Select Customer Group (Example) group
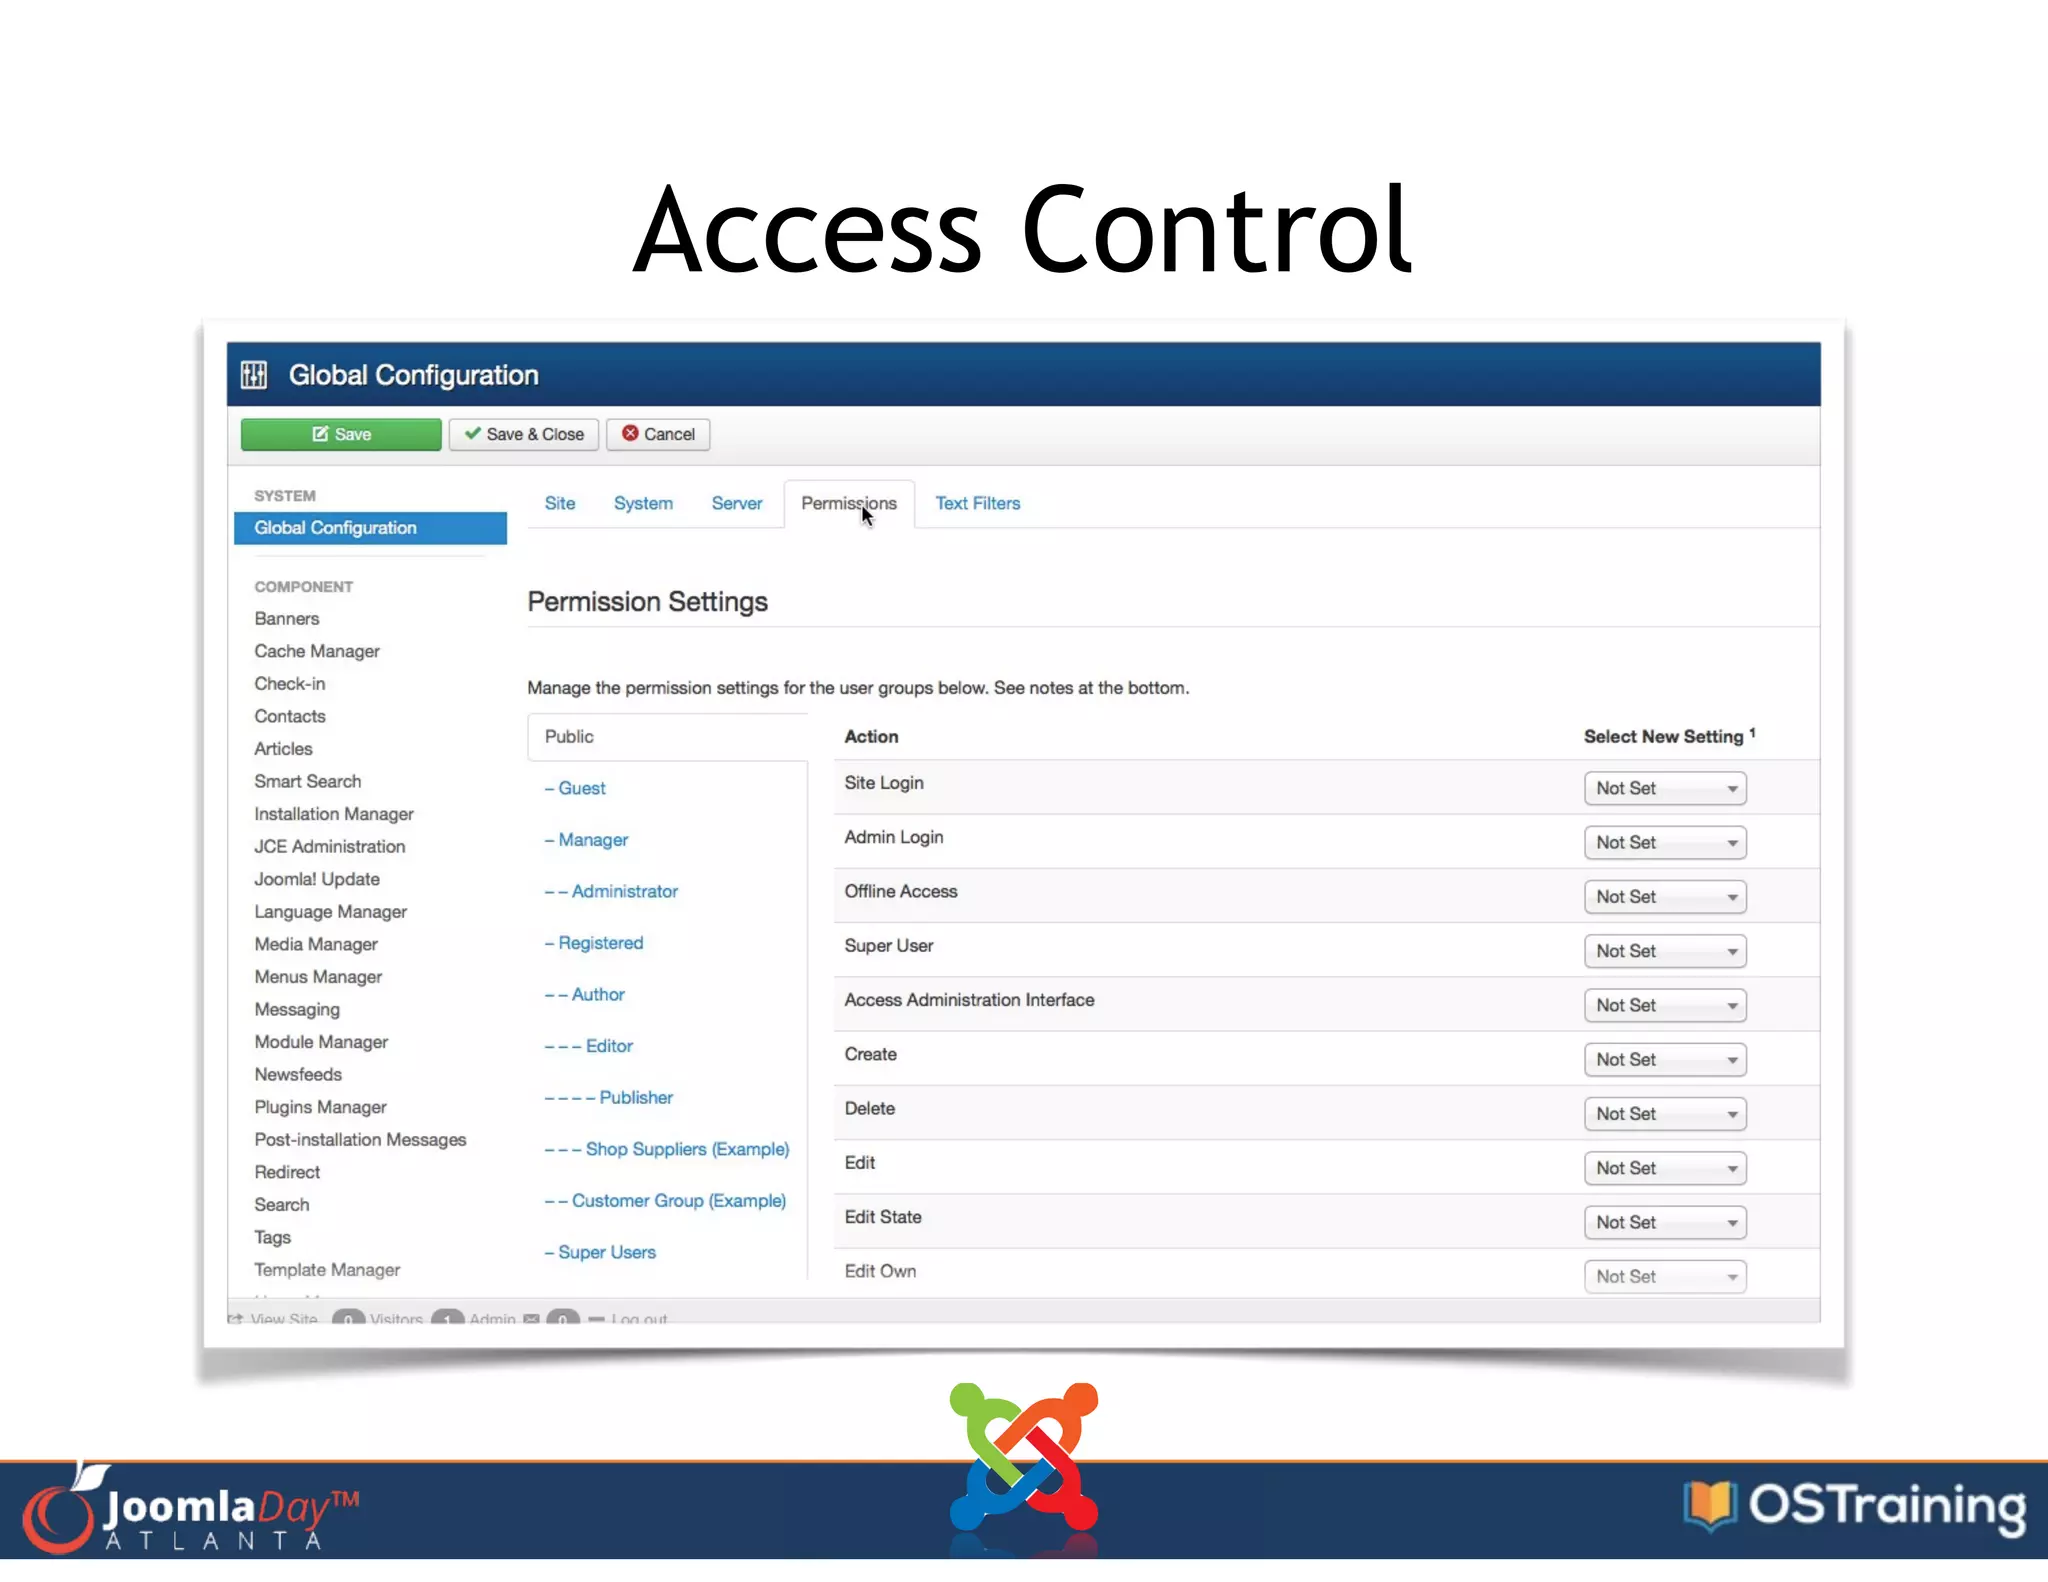Image resolution: width=2048 pixels, height=1582 pixels. [x=665, y=1200]
